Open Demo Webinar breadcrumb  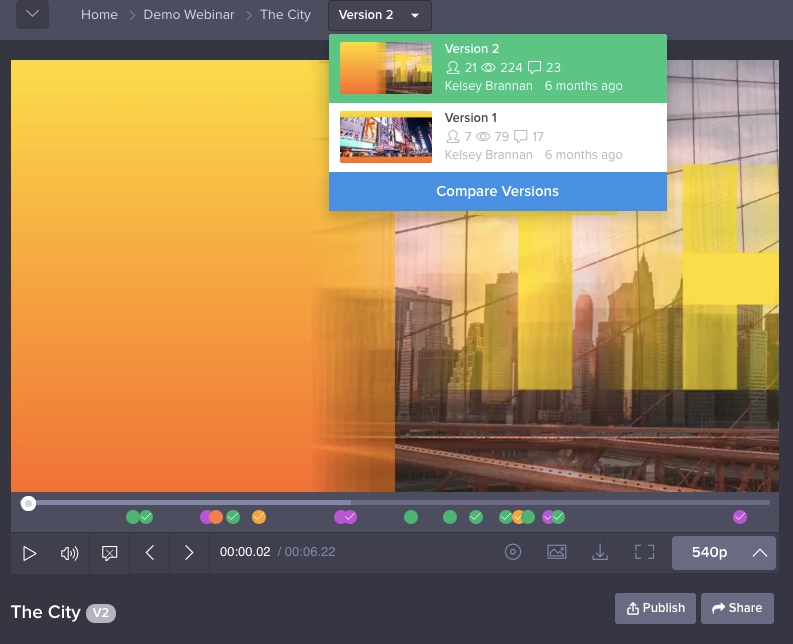189,15
